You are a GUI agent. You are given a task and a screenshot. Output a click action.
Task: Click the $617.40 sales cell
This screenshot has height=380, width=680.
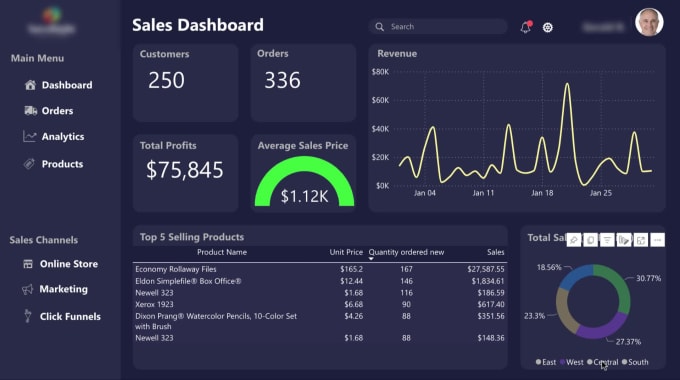tap(491, 305)
